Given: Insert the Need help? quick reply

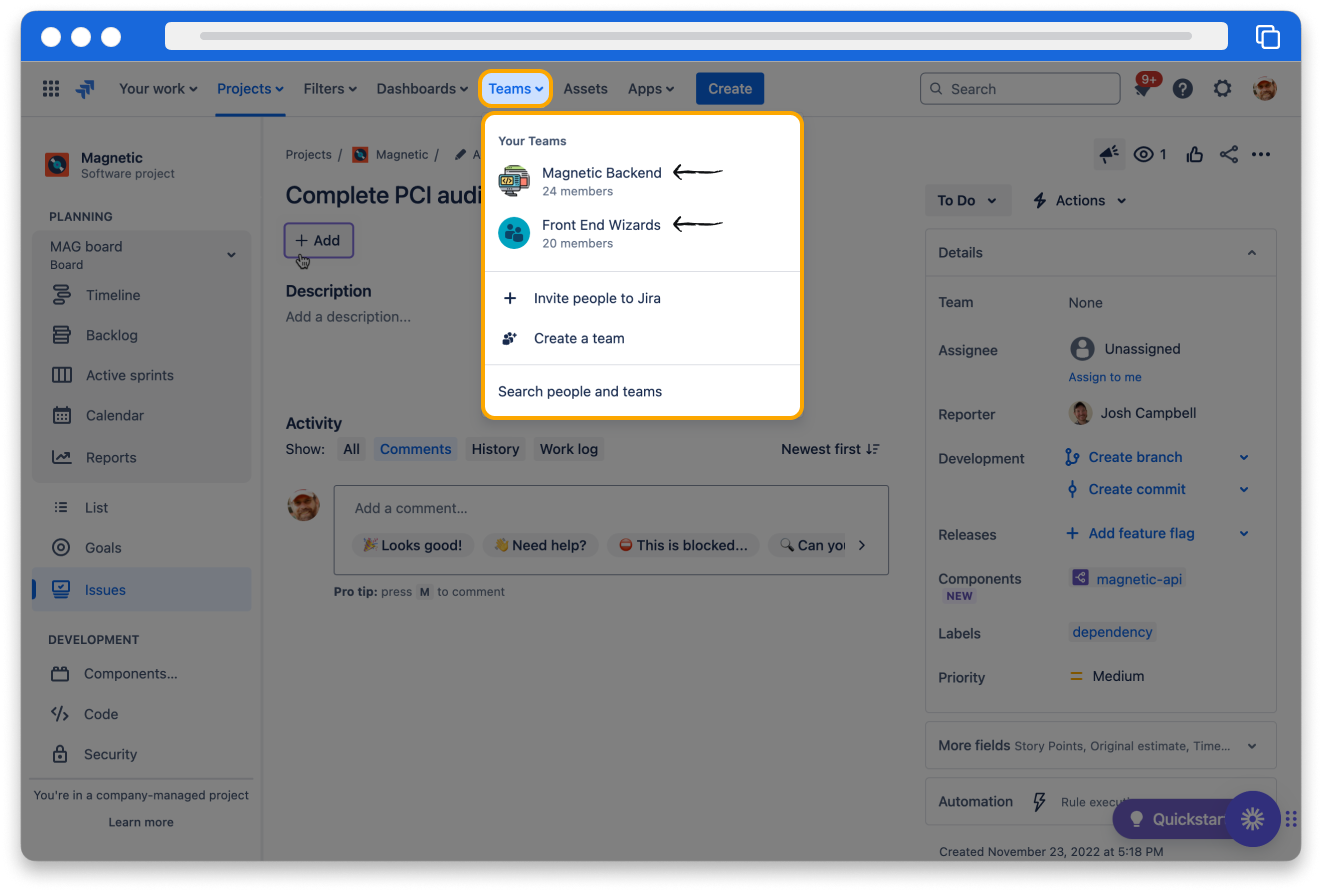Looking at the screenshot, I should (x=541, y=545).
